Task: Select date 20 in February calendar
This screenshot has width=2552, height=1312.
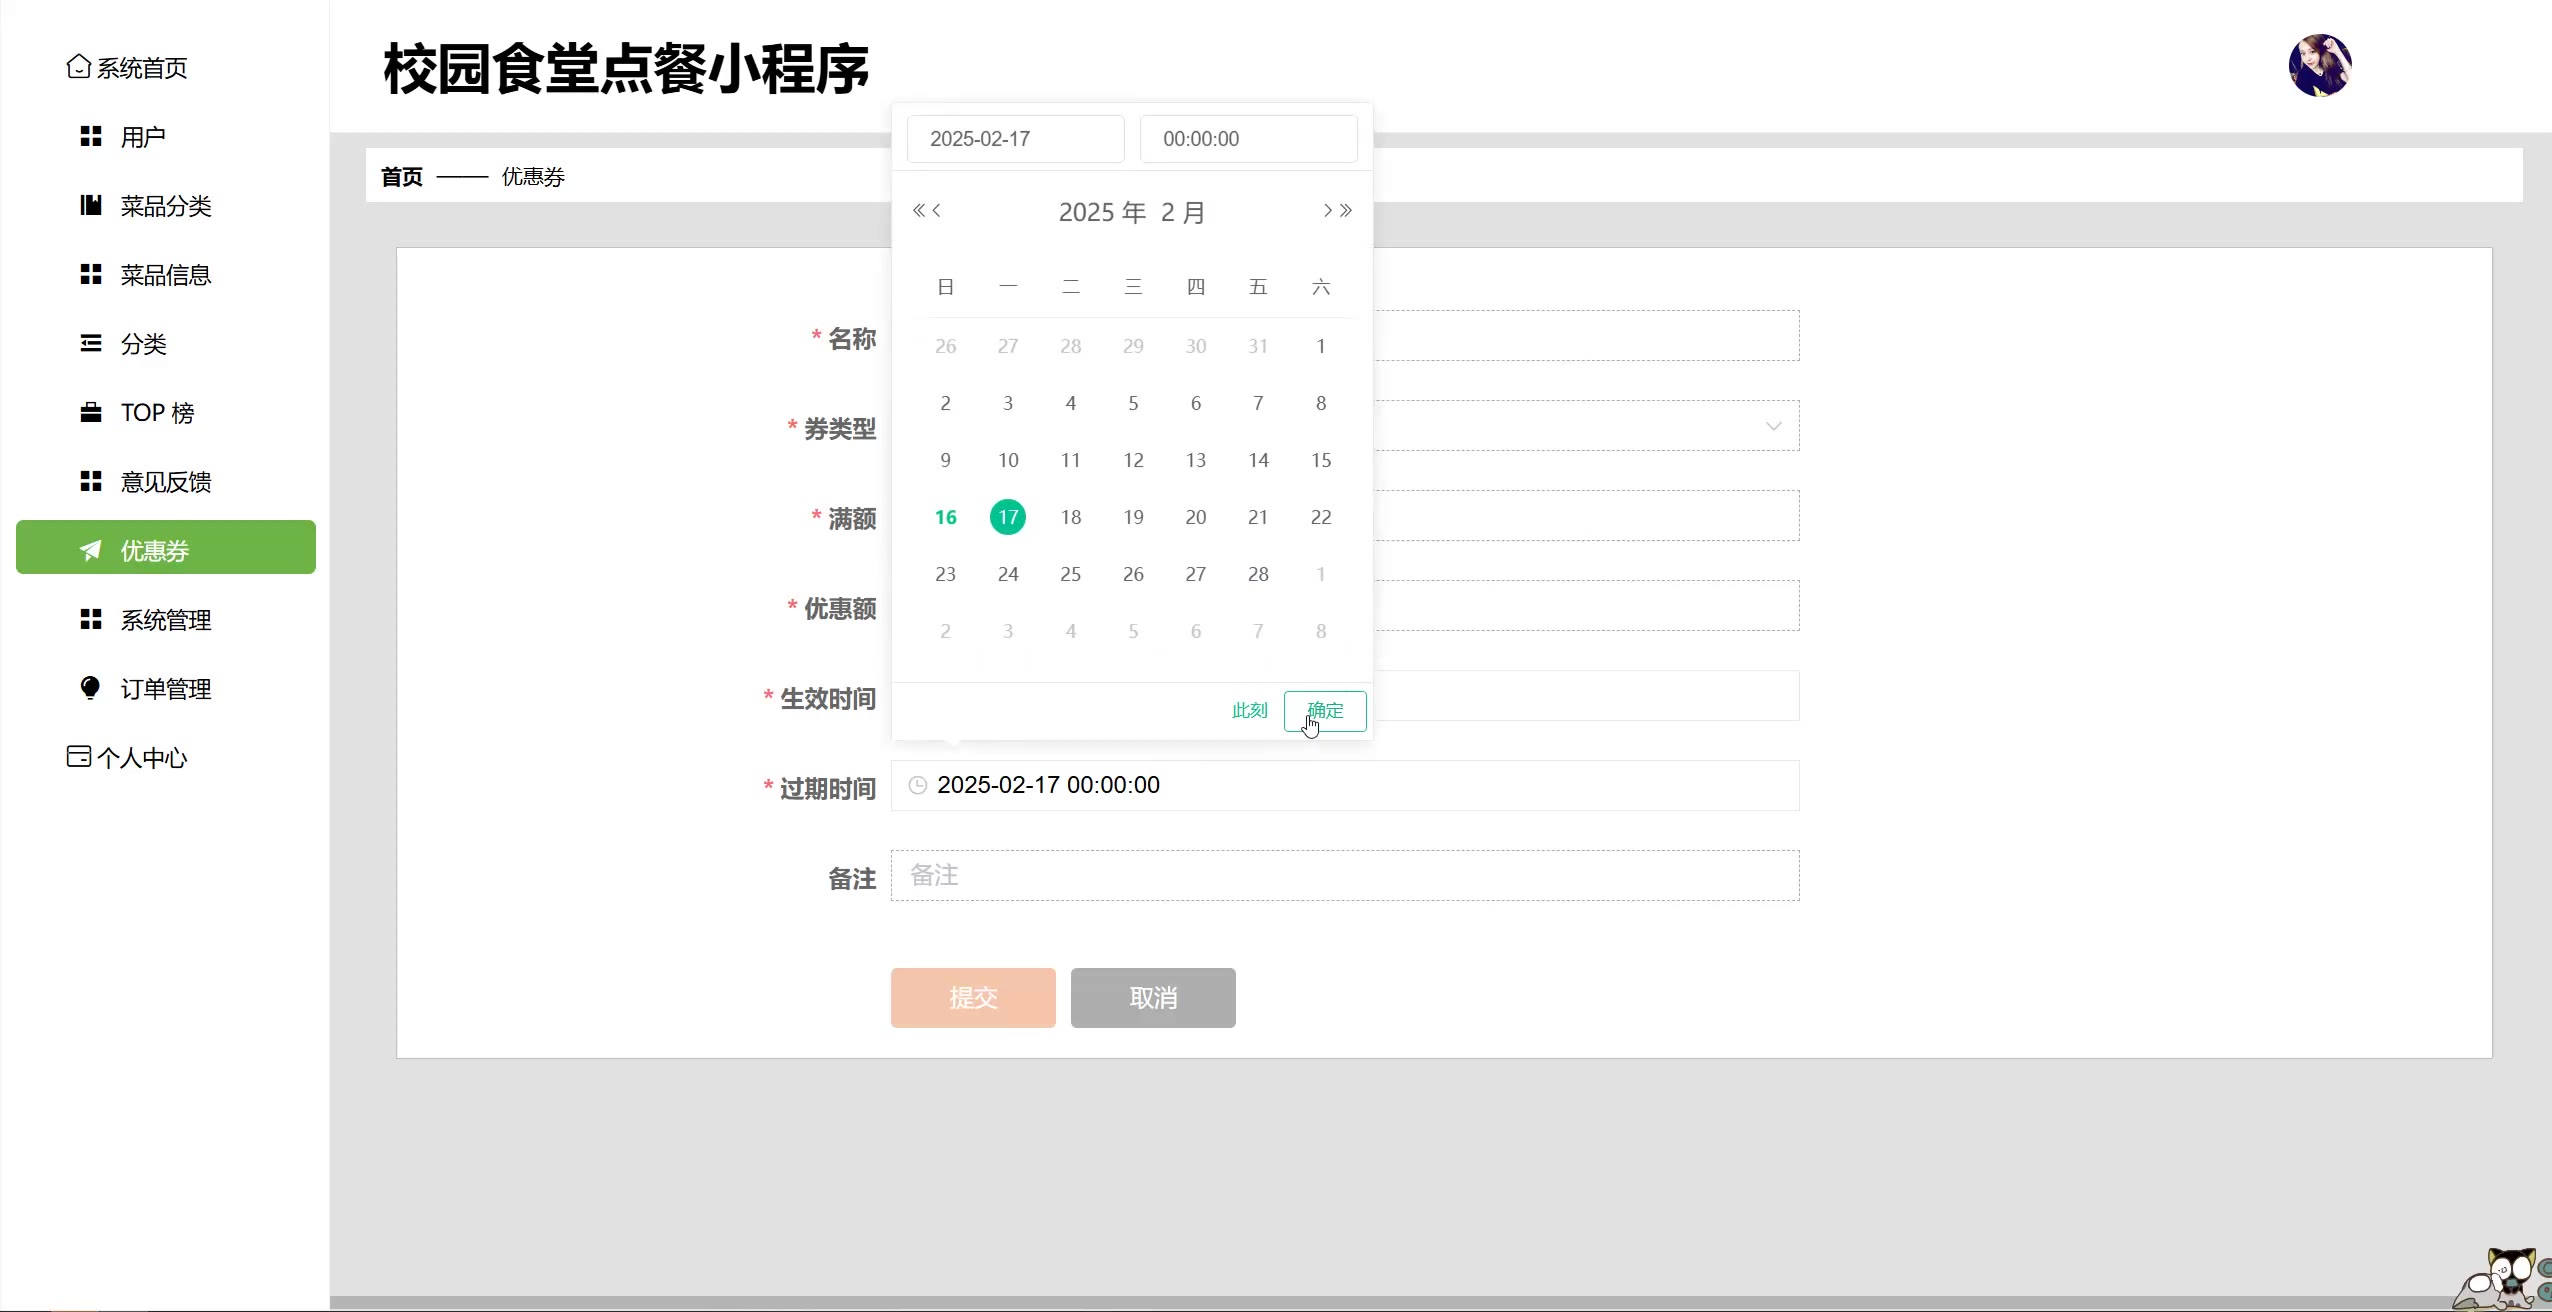Action: point(1195,517)
